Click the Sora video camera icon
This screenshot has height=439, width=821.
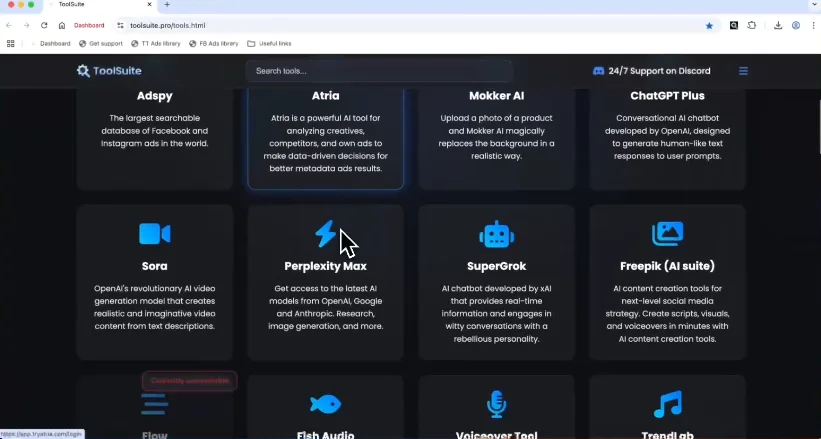click(x=154, y=234)
